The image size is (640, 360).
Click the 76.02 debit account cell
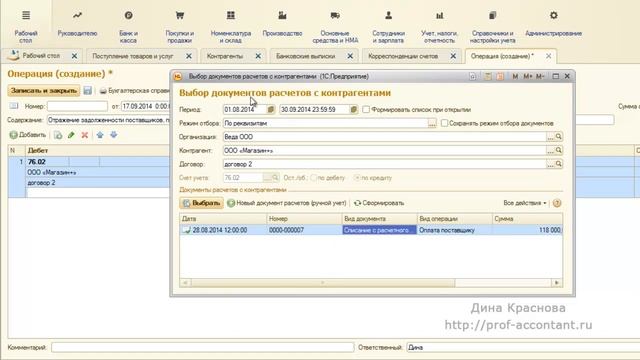47,162
